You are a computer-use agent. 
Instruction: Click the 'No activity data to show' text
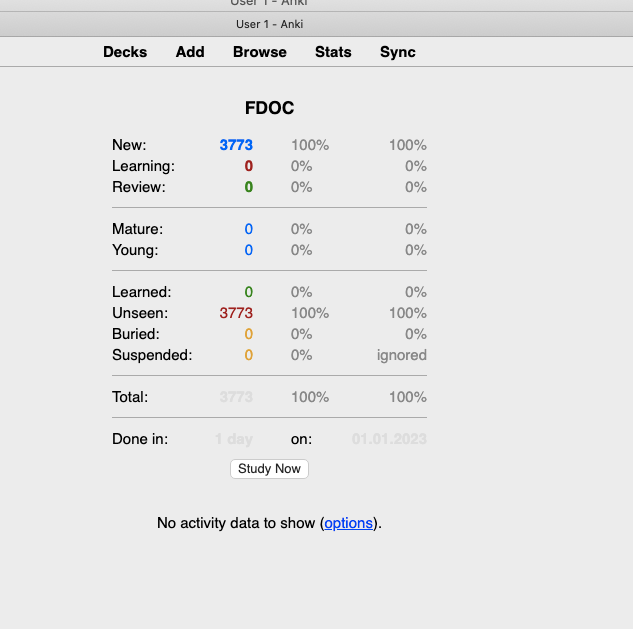tap(237, 523)
